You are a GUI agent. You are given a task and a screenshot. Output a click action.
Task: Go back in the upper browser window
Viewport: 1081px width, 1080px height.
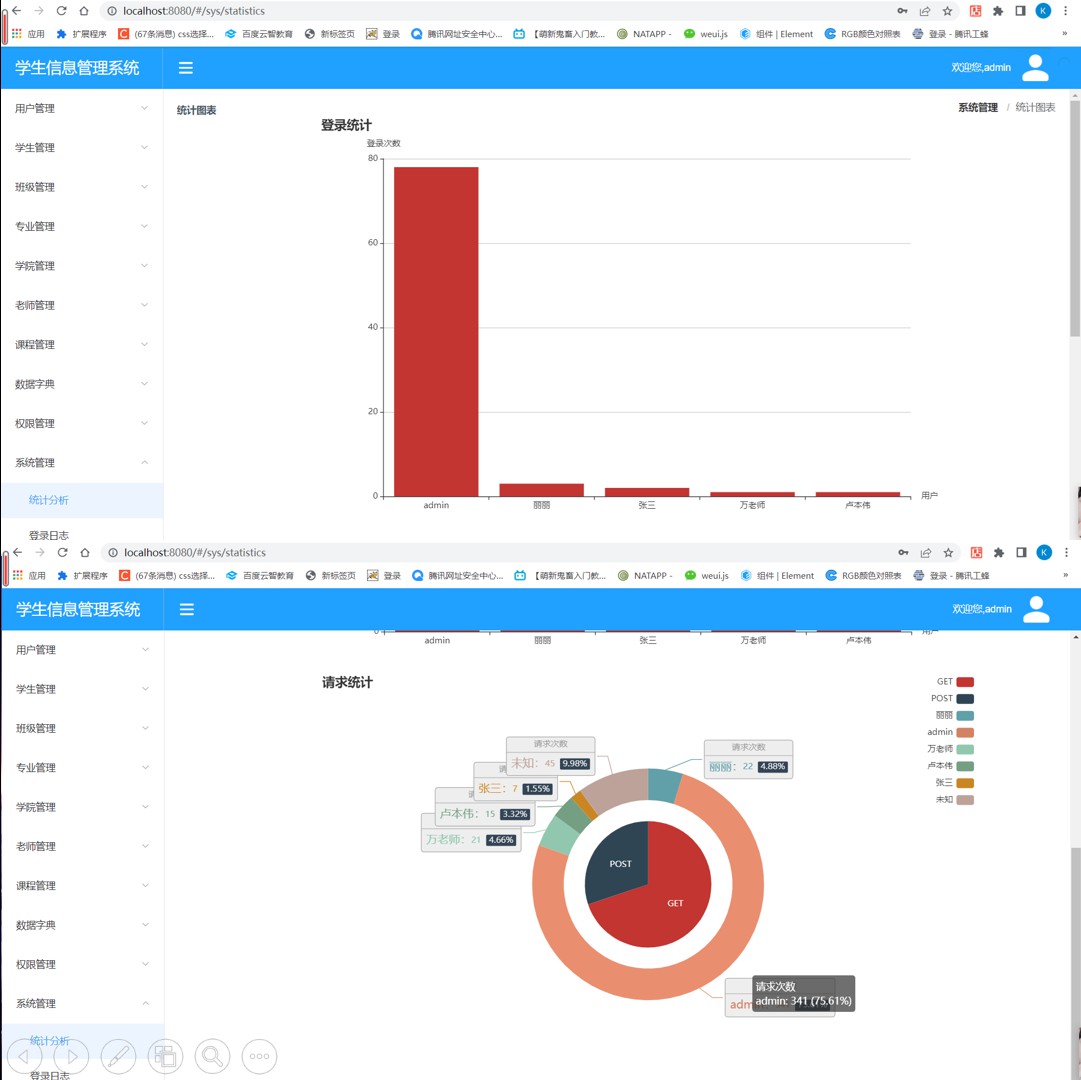click(17, 11)
